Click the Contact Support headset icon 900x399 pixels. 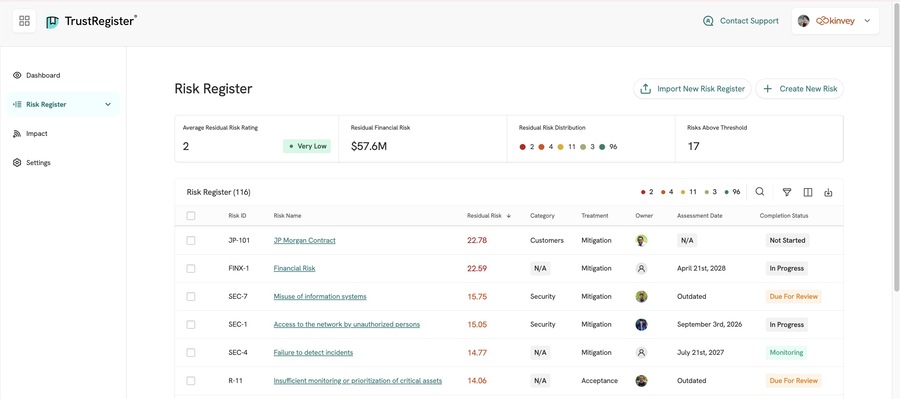point(708,21)
